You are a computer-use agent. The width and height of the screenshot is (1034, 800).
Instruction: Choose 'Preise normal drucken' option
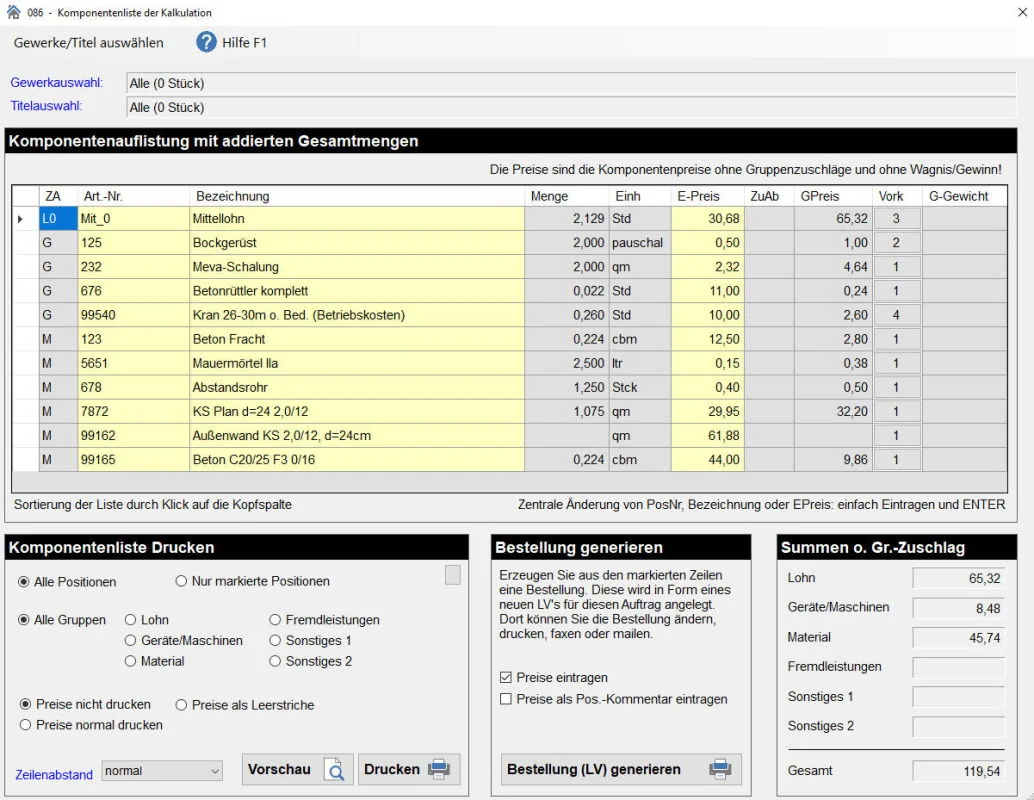25,725
